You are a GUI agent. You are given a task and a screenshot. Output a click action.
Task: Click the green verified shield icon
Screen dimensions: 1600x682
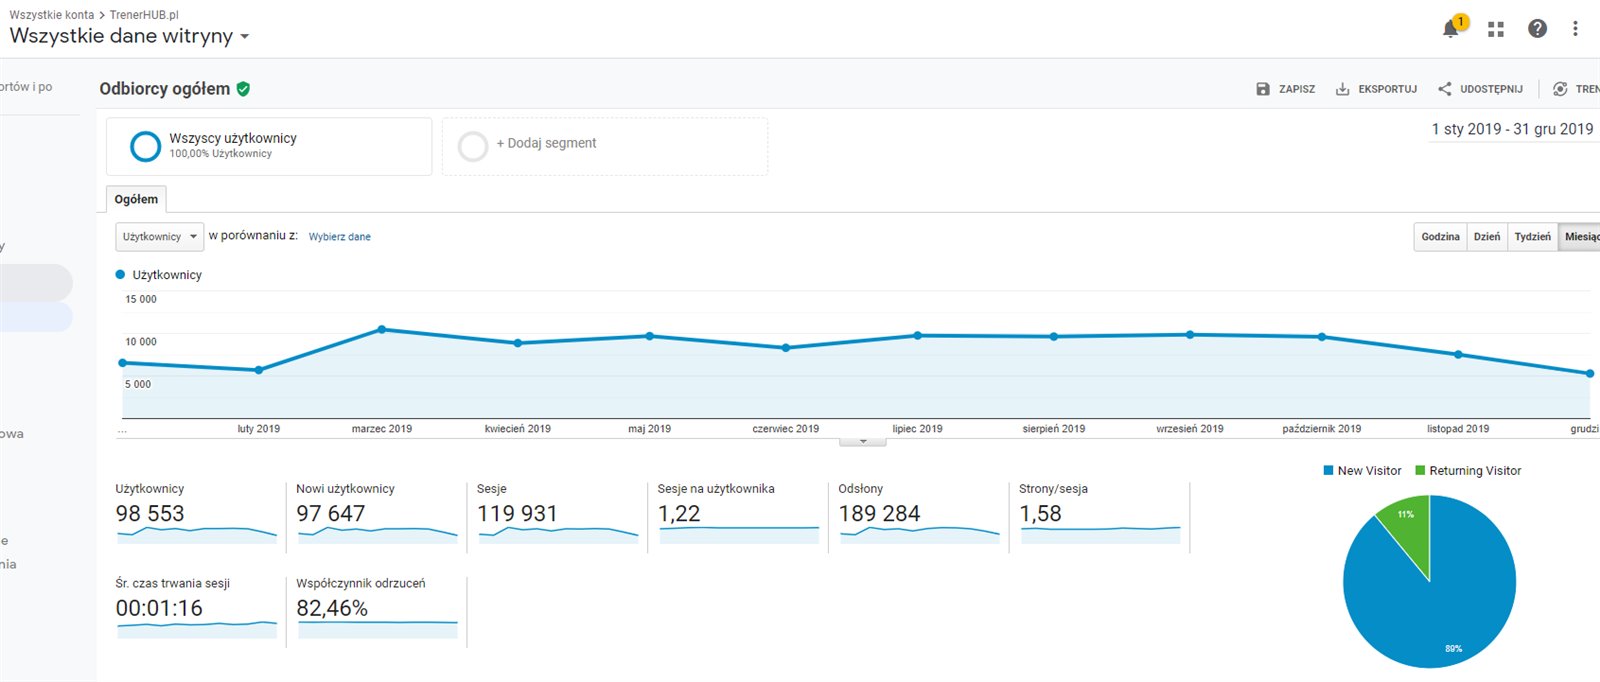[243, 89]
